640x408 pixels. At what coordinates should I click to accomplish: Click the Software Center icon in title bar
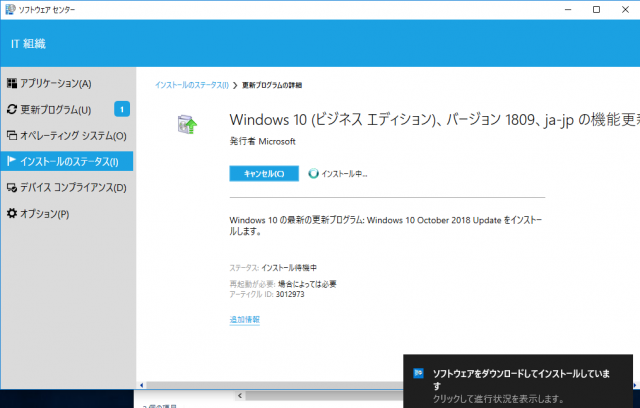pyautogui.click(x=9, y=9)
